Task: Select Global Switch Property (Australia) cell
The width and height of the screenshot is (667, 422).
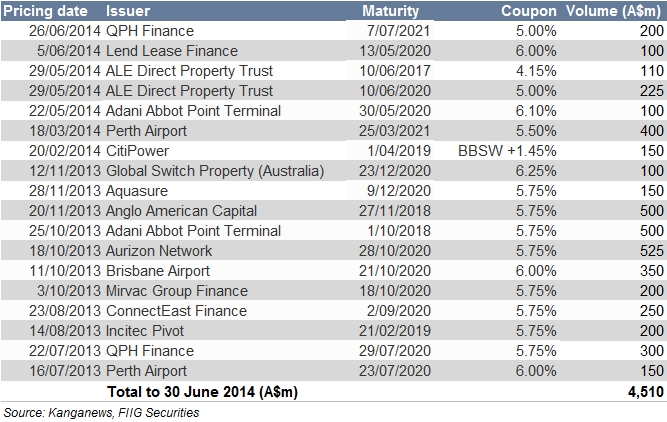Action: (x=215, y=171)
